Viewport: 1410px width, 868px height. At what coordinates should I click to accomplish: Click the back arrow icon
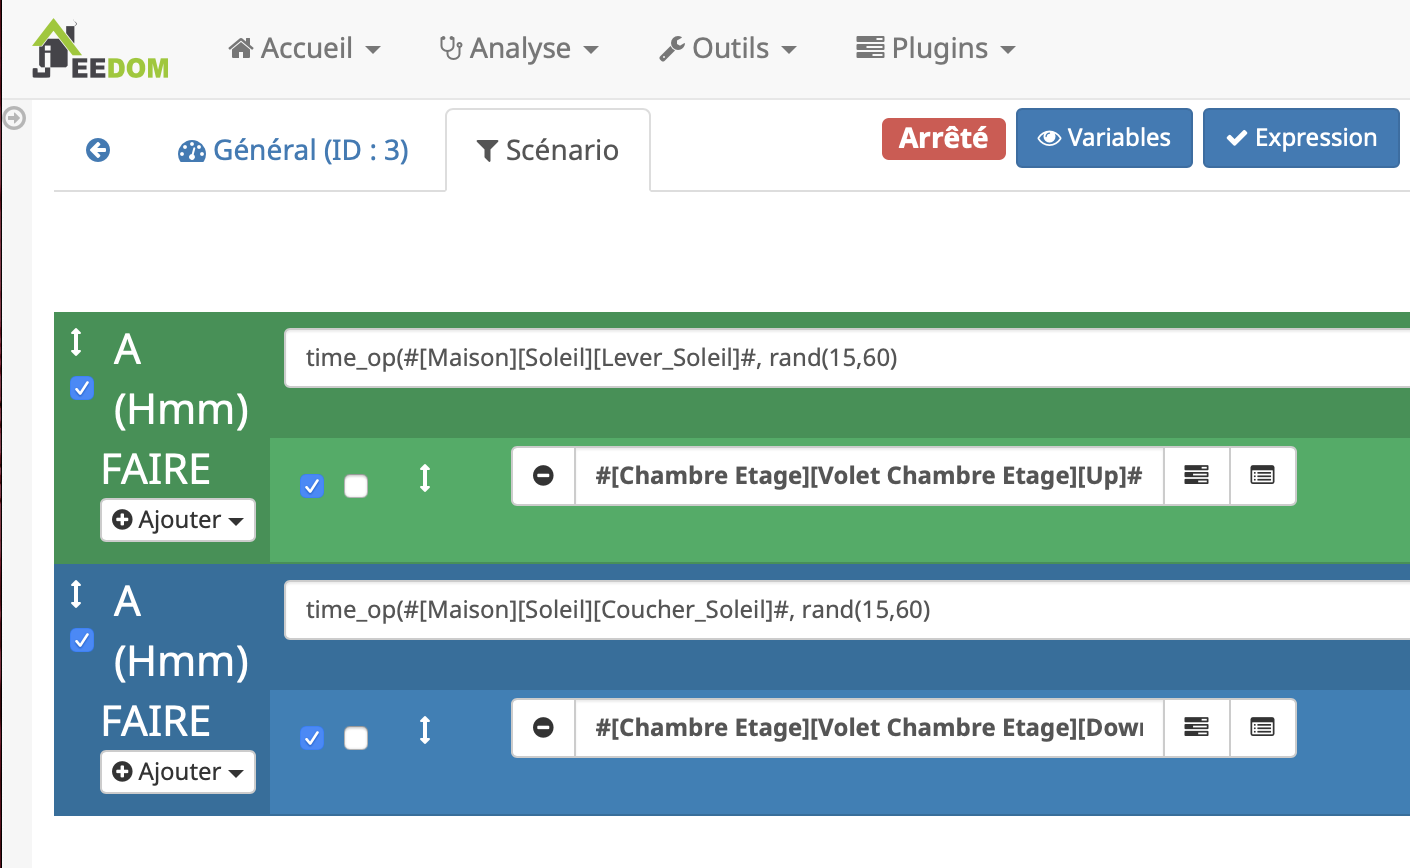coord(98,150)
